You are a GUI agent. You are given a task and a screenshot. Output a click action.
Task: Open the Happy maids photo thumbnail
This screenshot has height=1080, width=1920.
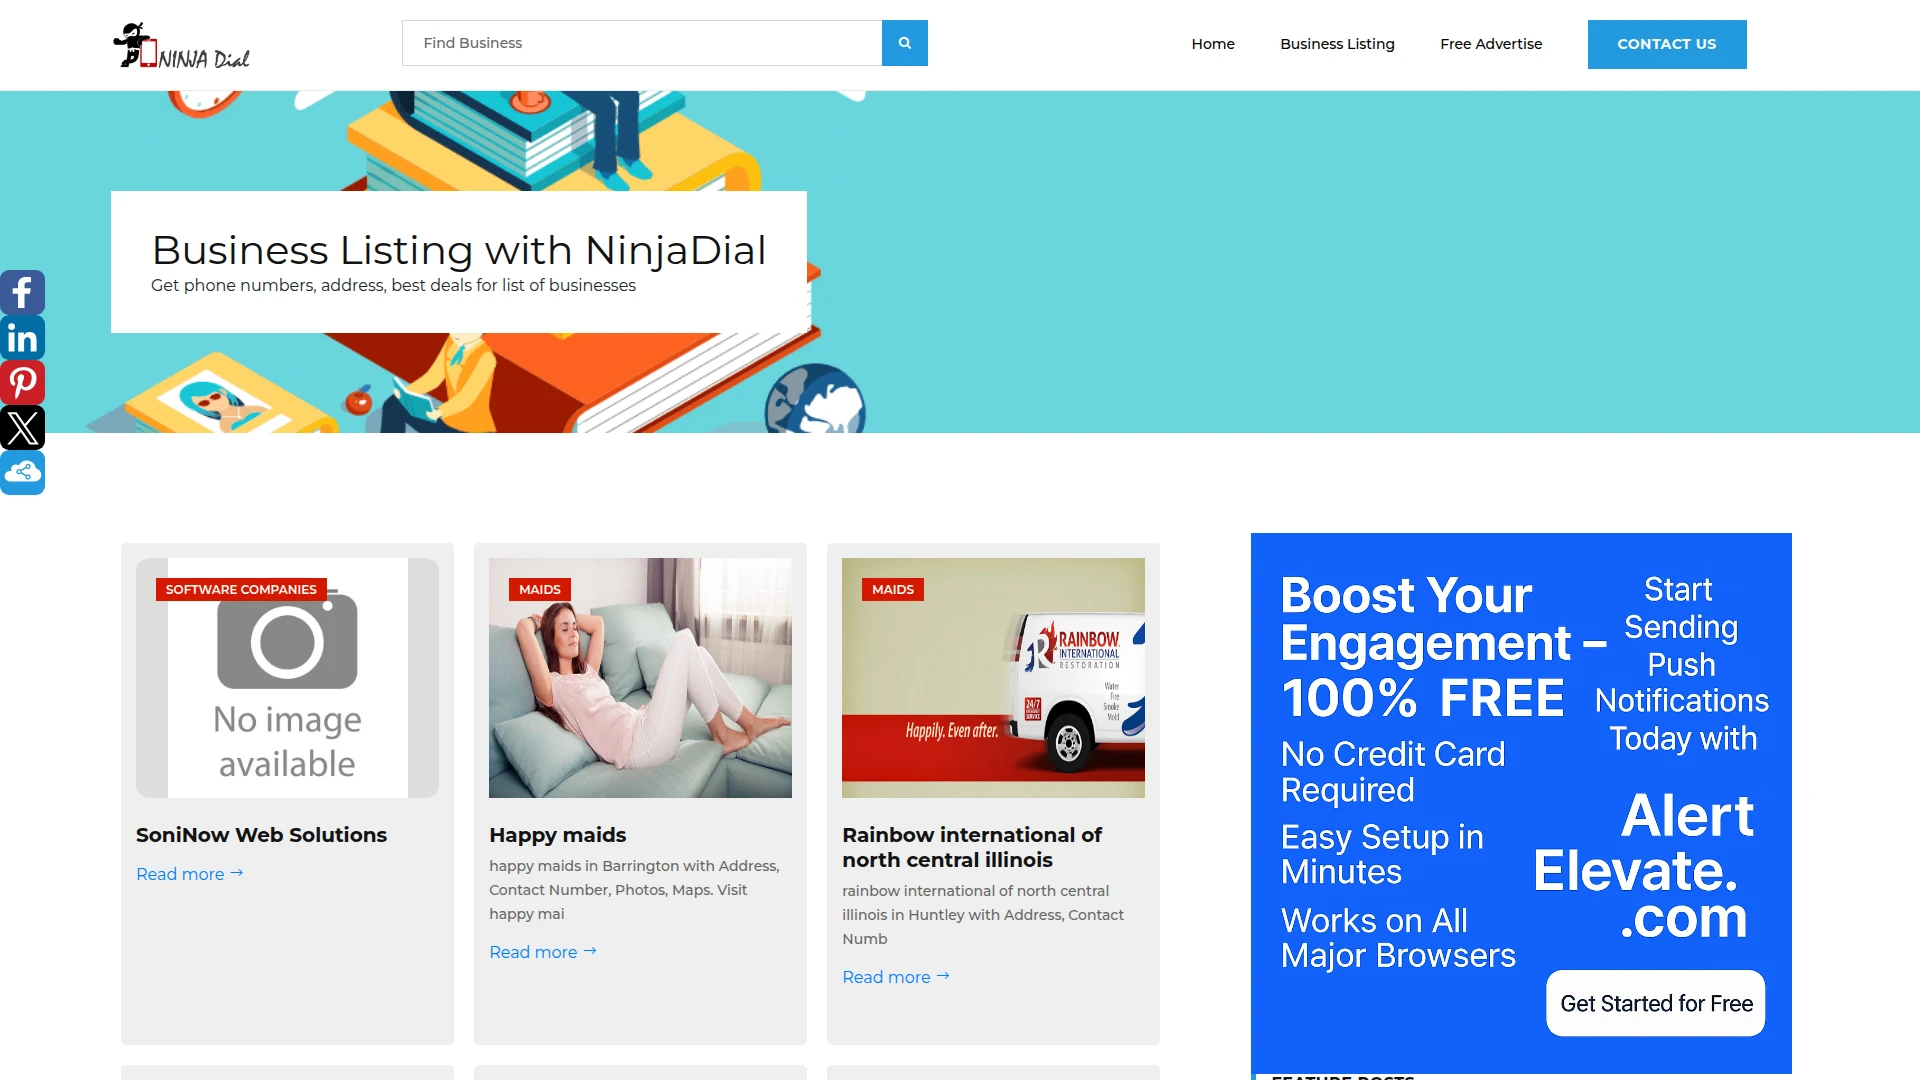click(x=640, y=678)
